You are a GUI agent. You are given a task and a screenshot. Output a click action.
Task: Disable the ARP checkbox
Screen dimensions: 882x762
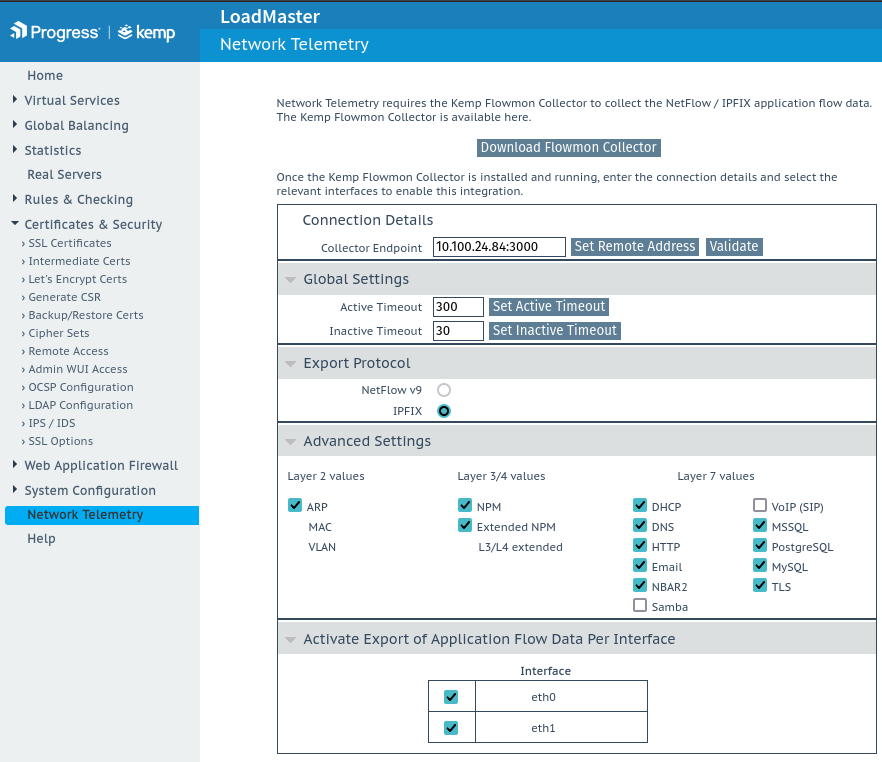[x=295, y=506]
